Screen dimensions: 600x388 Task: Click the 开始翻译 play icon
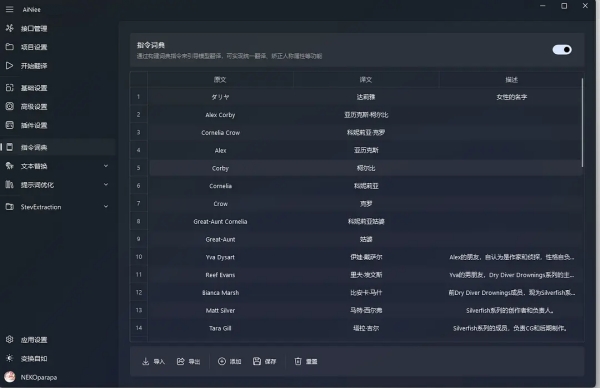[x=10, y=65]
